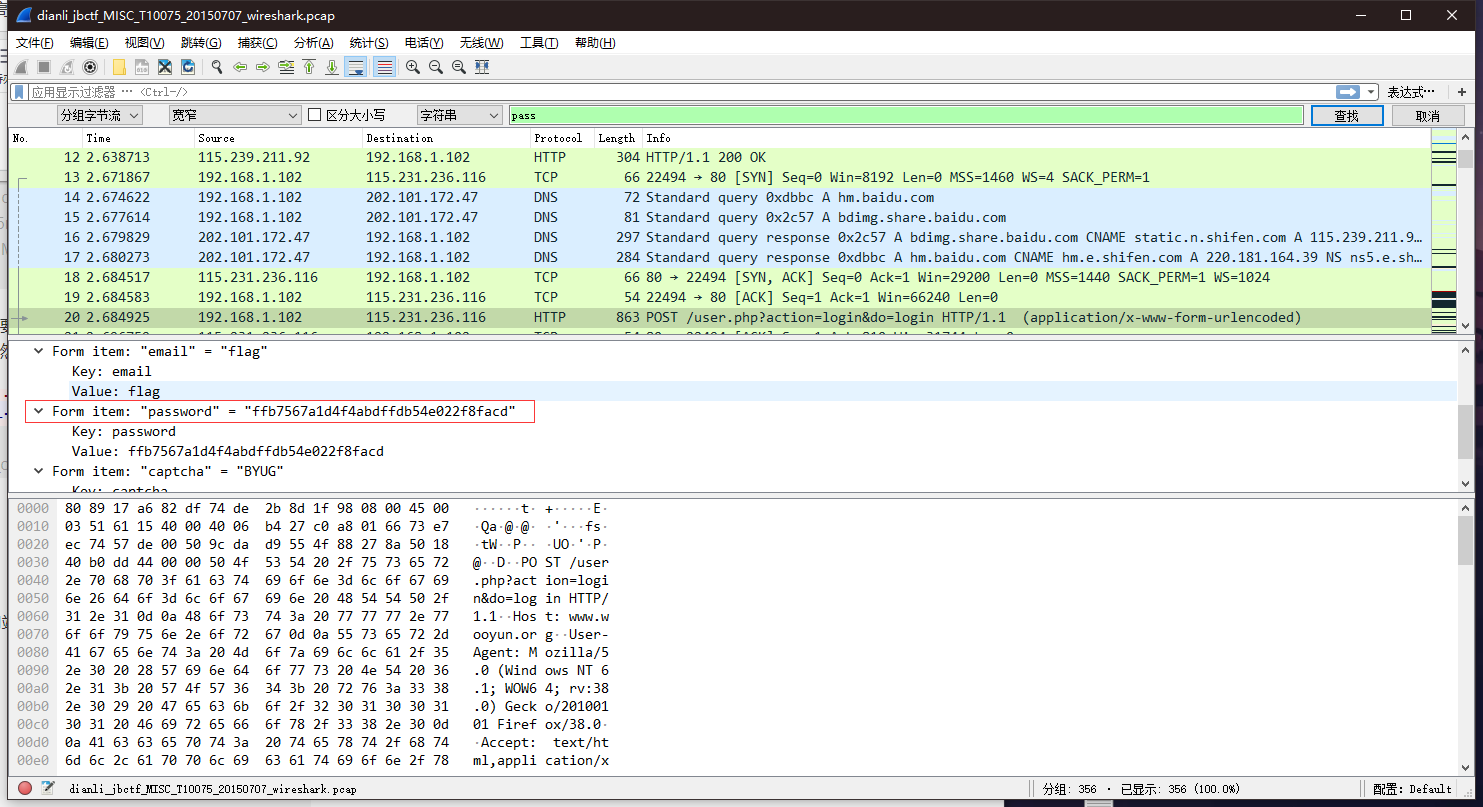Click the start capture shark fin icon

point(19,67)
